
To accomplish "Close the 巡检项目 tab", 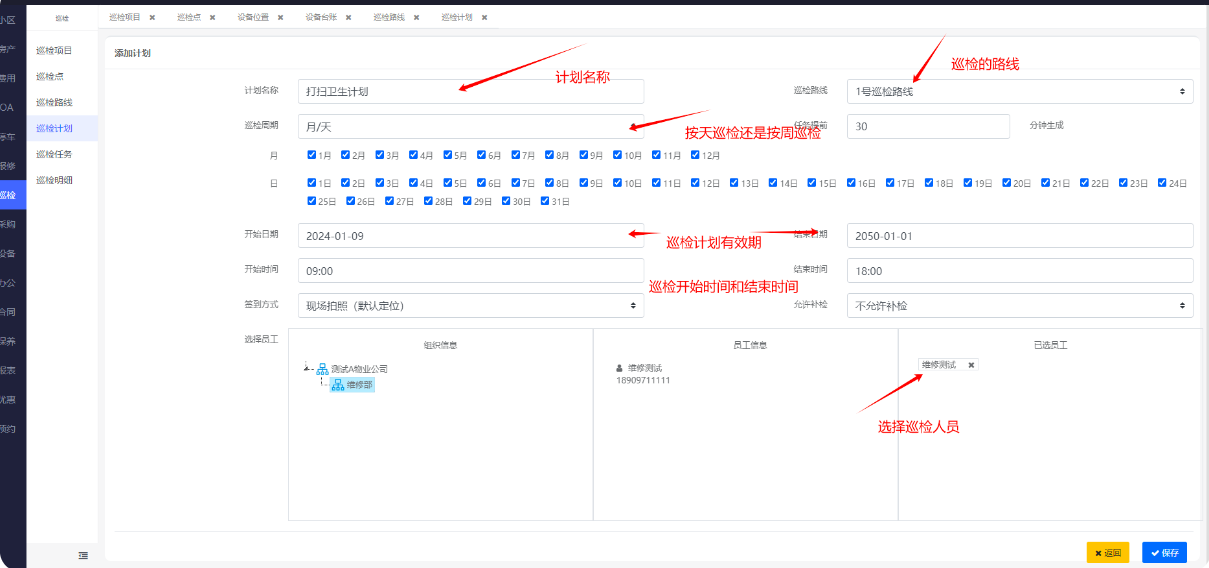I will pyautogui.click(x=152, y=17).
